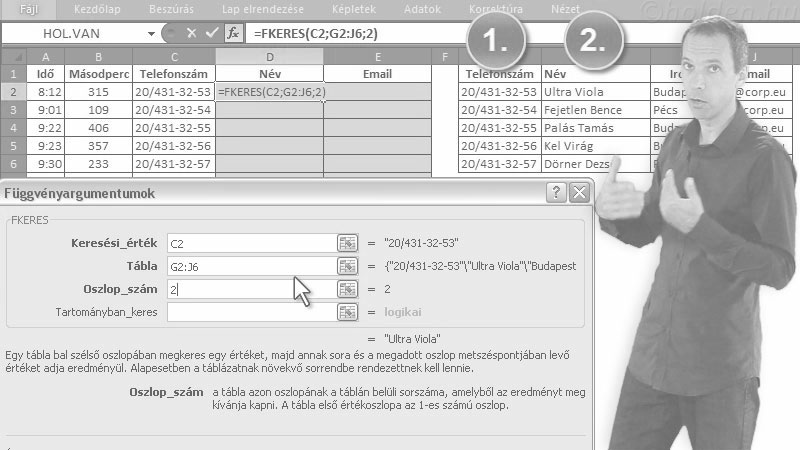Collapse dialog via Keresési_érték range selector icon
Viewport: 800px width, 450px height.
347,243
